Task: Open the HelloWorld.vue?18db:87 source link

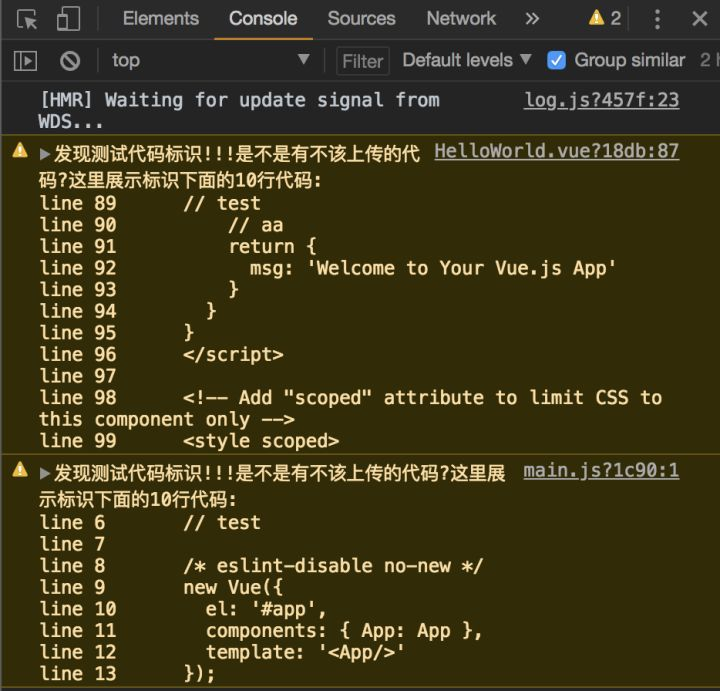Action: tap(557, 151)
